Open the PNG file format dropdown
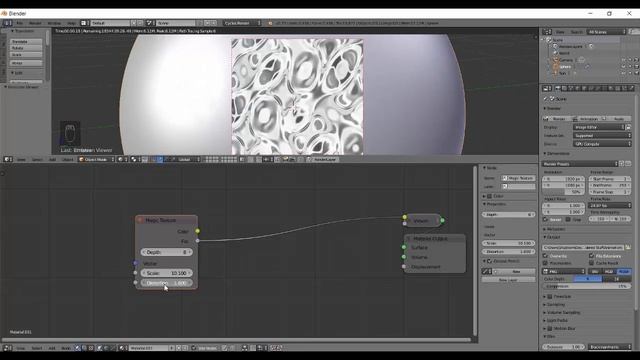Viewport: 640px width, 360px height. pyautogui.click(x=564, y=271)
